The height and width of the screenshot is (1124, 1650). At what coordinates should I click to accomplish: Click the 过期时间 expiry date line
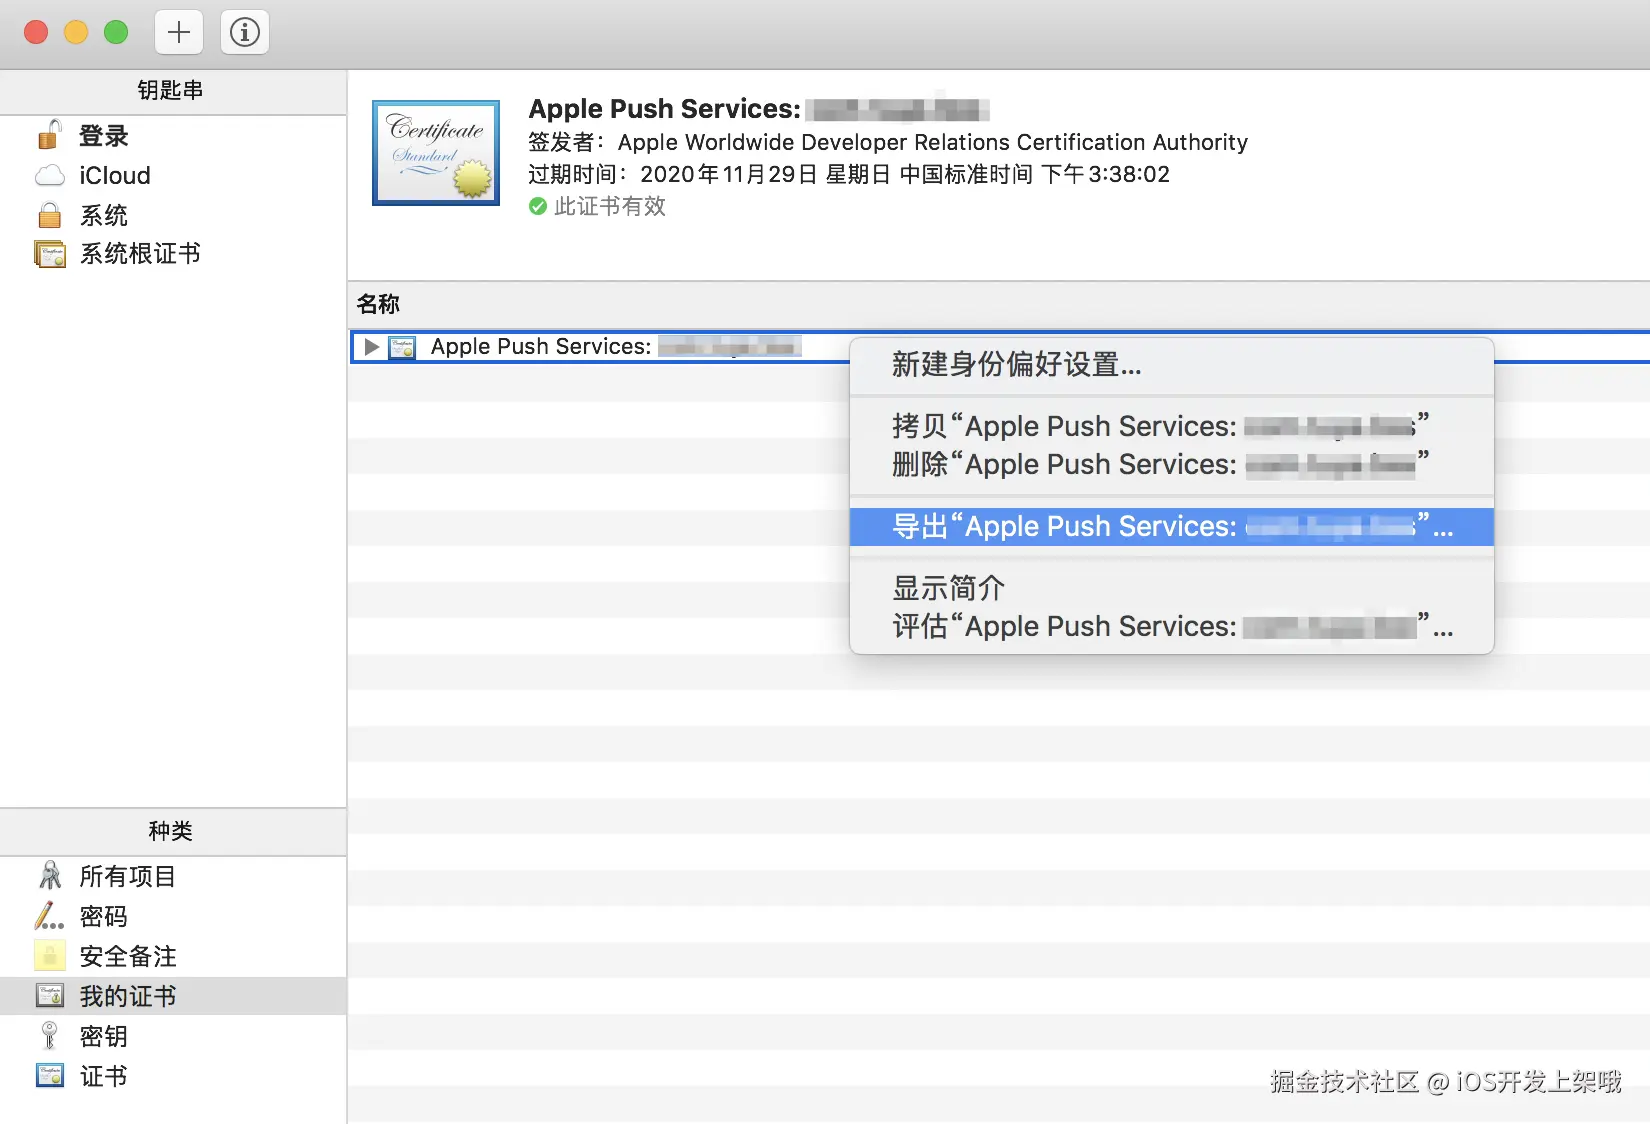click(849, 174)
